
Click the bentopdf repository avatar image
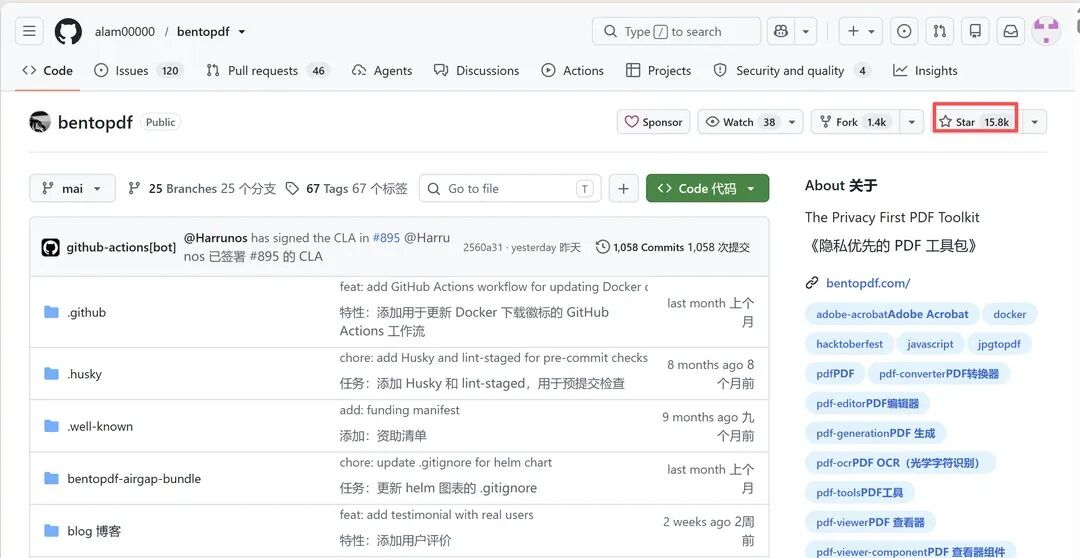(40, 122)
